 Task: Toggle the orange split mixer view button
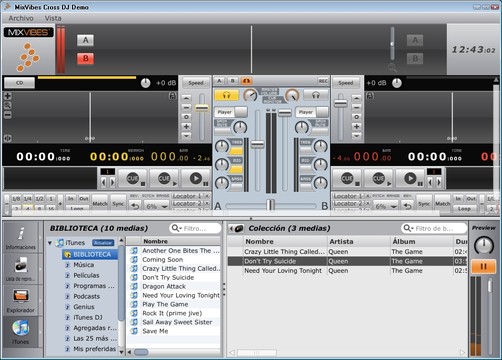246,81
